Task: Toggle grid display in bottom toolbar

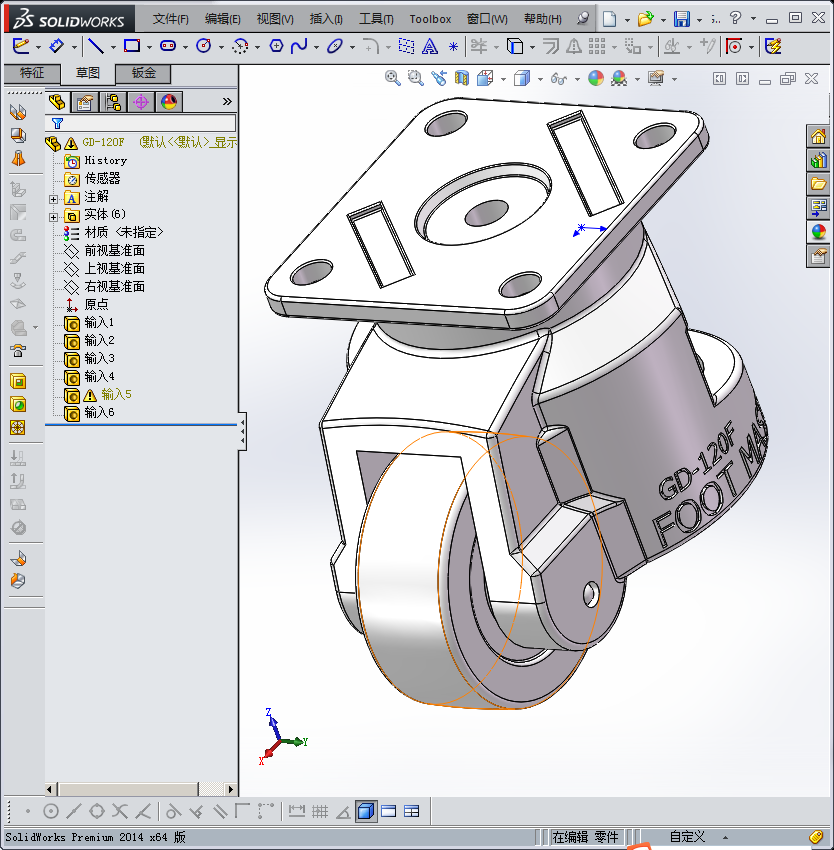Action: click(x=320, y=811)
